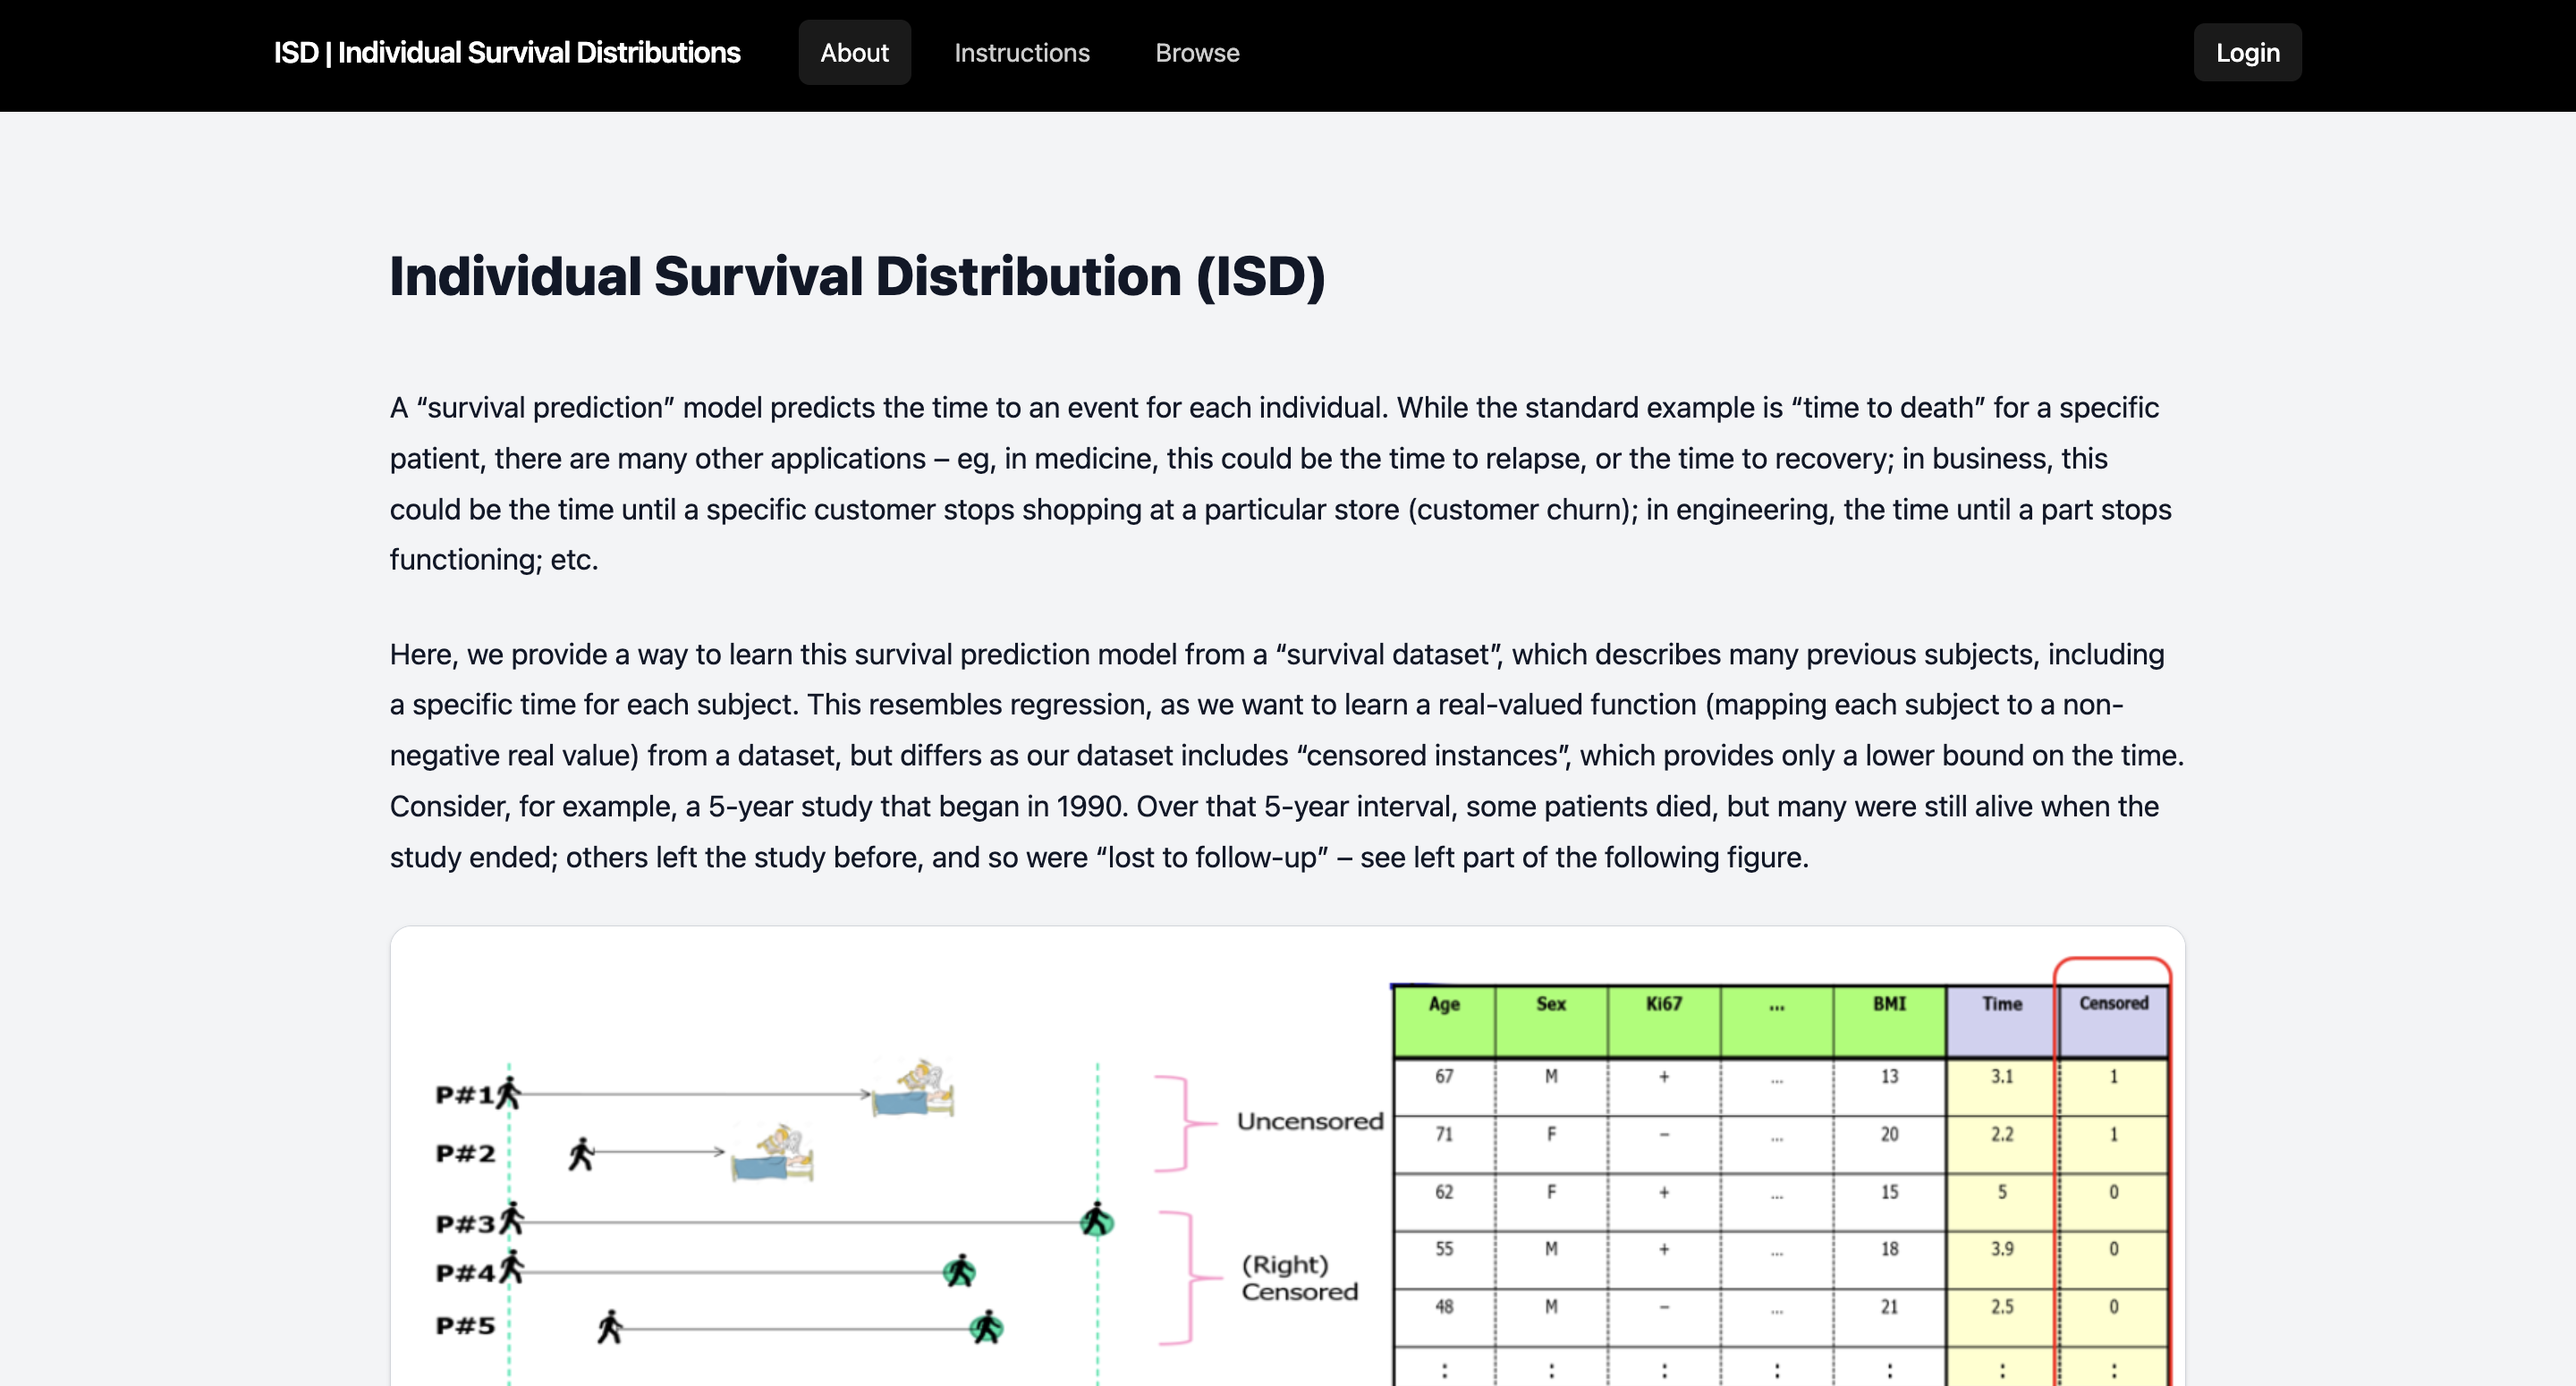The height and width of the screenshot is (1386, 2576).
Task: Click the green censored walker icon ending the P#4 line
Action: pos(960,1271)
